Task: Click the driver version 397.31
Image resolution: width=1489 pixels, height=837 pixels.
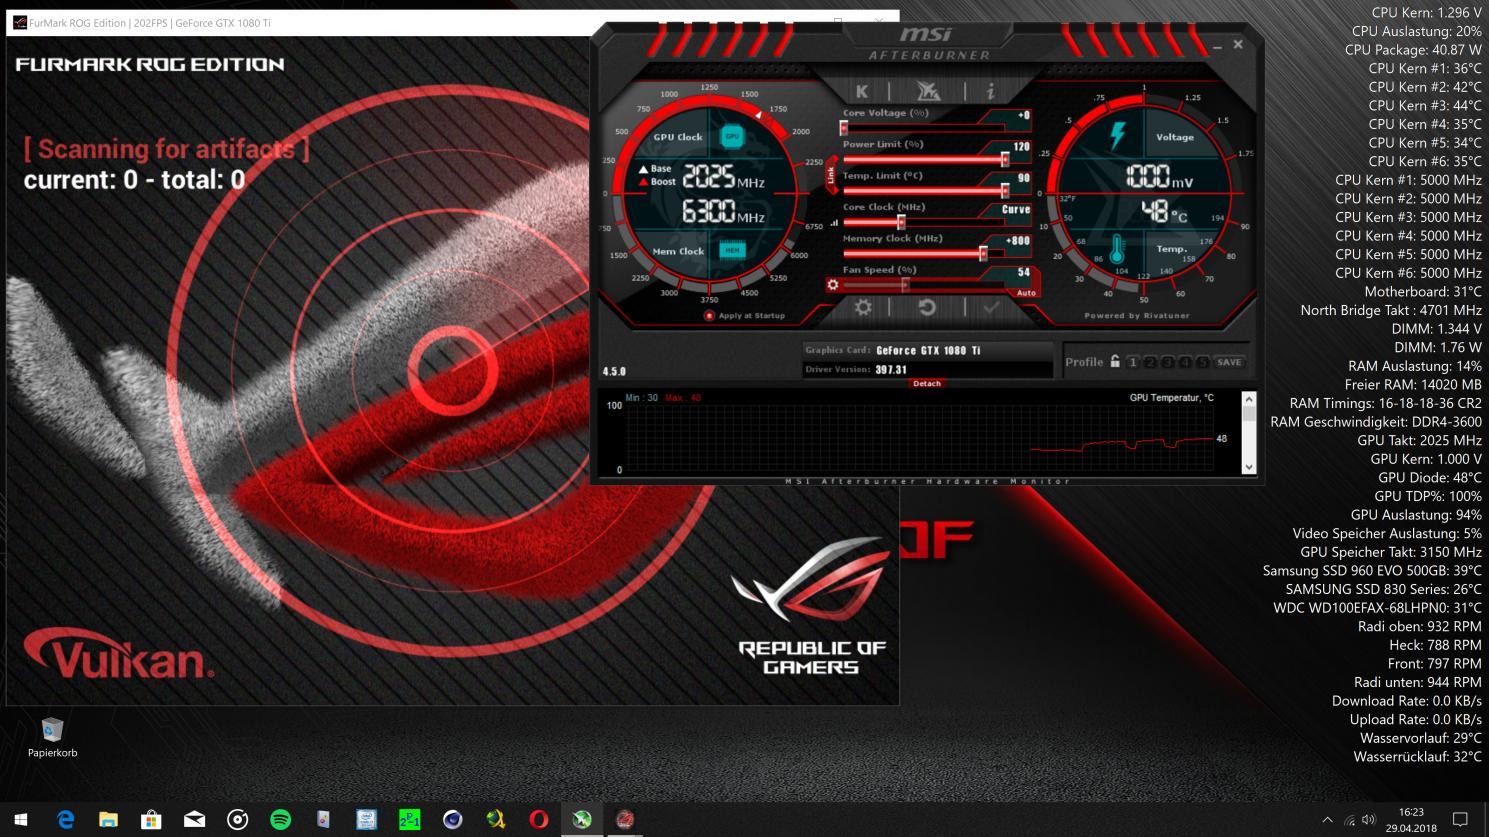Action: pyautogui.click(x=891, y=370)
